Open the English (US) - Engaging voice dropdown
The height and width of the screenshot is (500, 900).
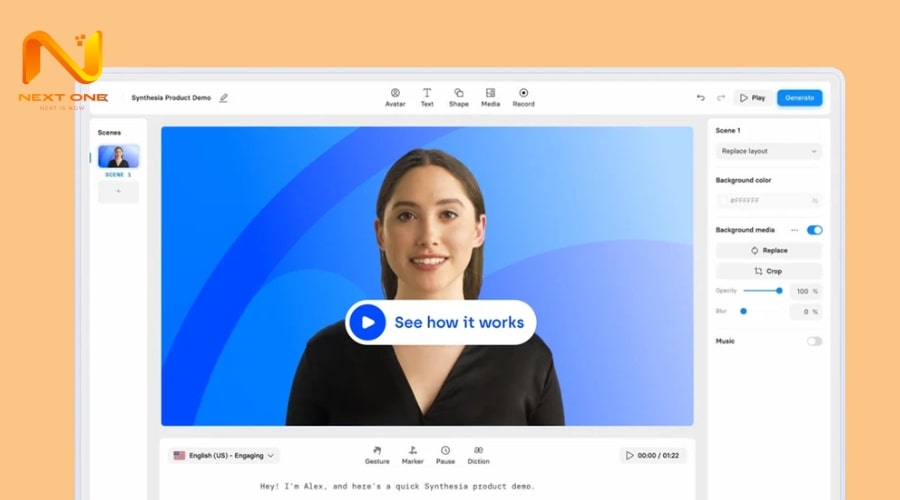224,455
